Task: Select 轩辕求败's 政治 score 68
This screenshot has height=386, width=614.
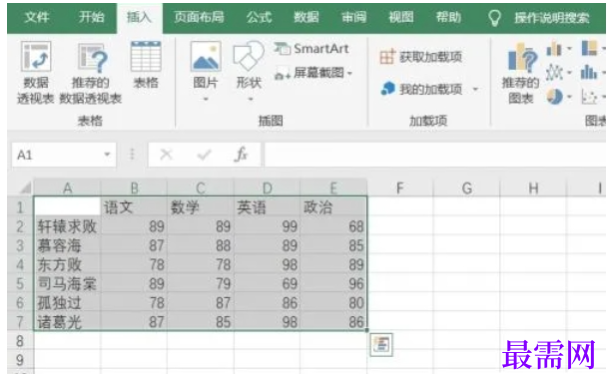Action: pyautogui.click(x=334, y=226)
